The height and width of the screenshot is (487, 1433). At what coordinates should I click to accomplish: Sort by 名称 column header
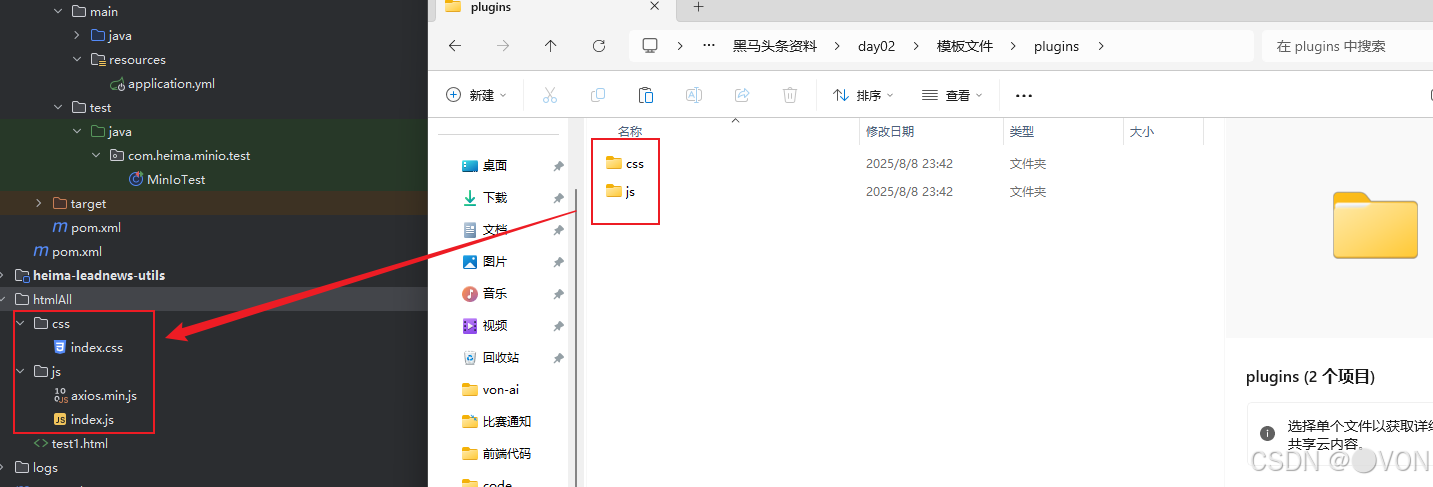click(629, 131)
